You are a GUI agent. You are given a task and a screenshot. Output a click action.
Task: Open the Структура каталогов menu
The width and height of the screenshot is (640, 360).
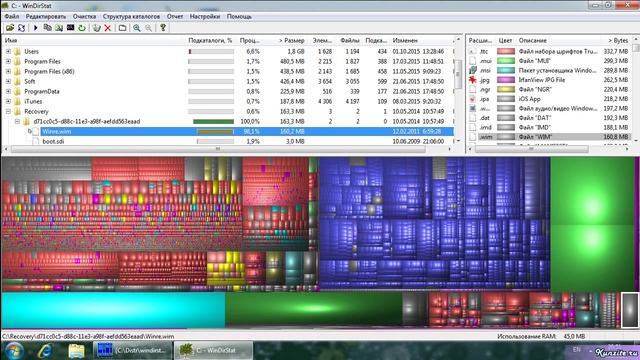tap(131, 16)
